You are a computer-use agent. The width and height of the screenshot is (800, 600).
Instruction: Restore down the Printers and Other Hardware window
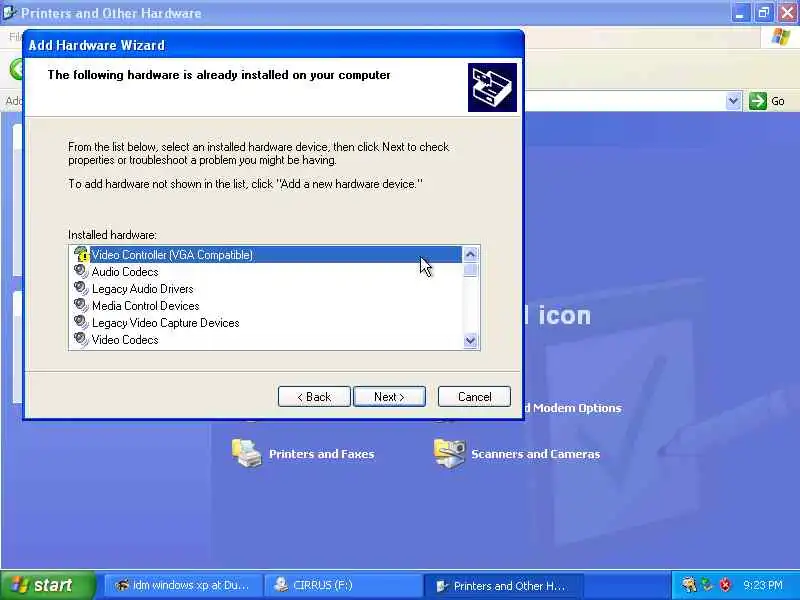[x=763, y=13]
